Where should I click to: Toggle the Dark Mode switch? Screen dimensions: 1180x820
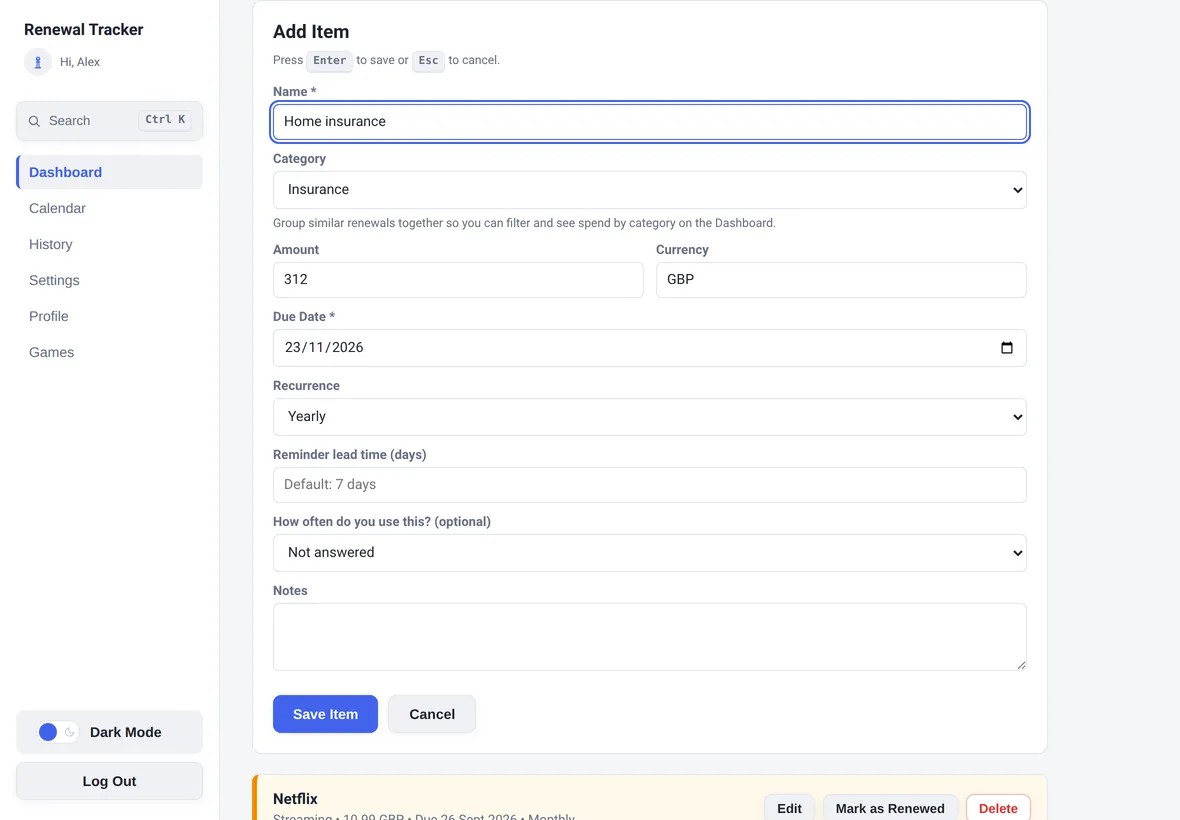point(58,732)
